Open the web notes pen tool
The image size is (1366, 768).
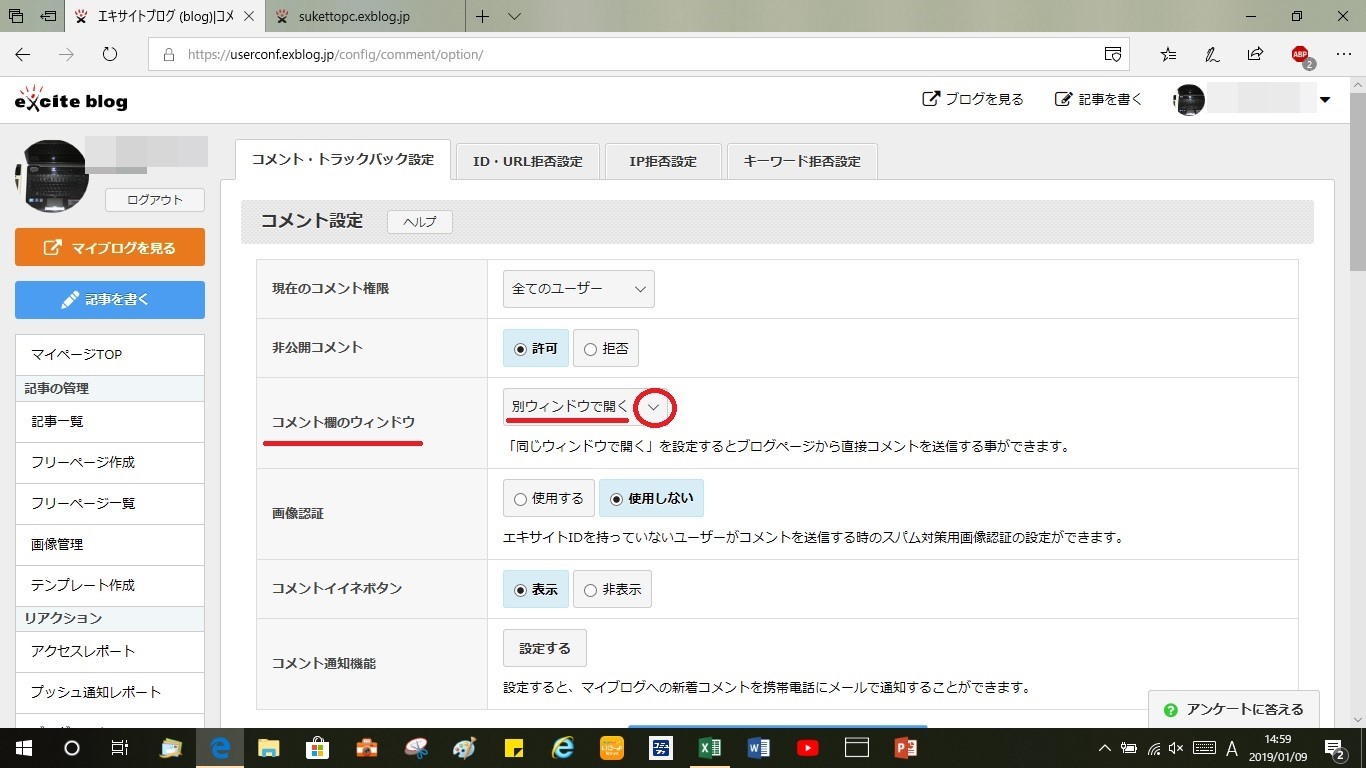coord(1212,54)
